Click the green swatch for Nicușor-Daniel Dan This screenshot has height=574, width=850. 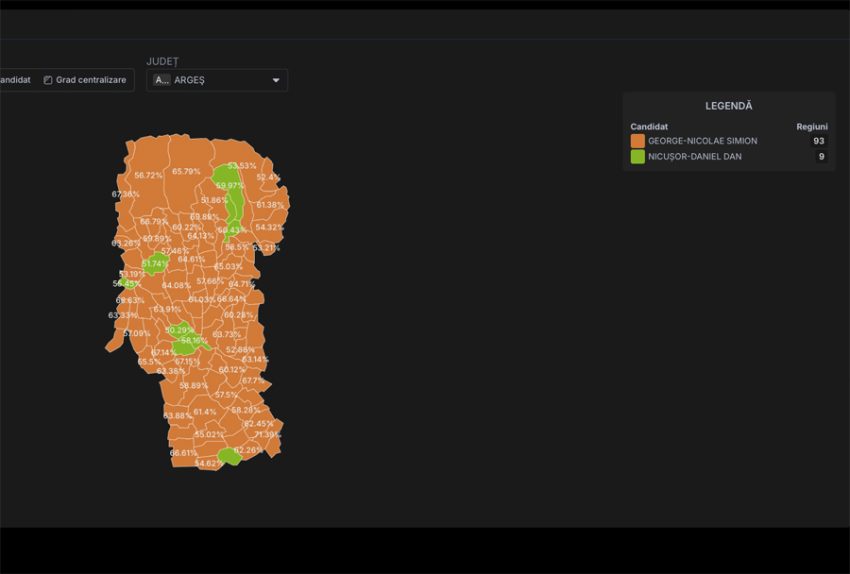click(x=638, y=156)
